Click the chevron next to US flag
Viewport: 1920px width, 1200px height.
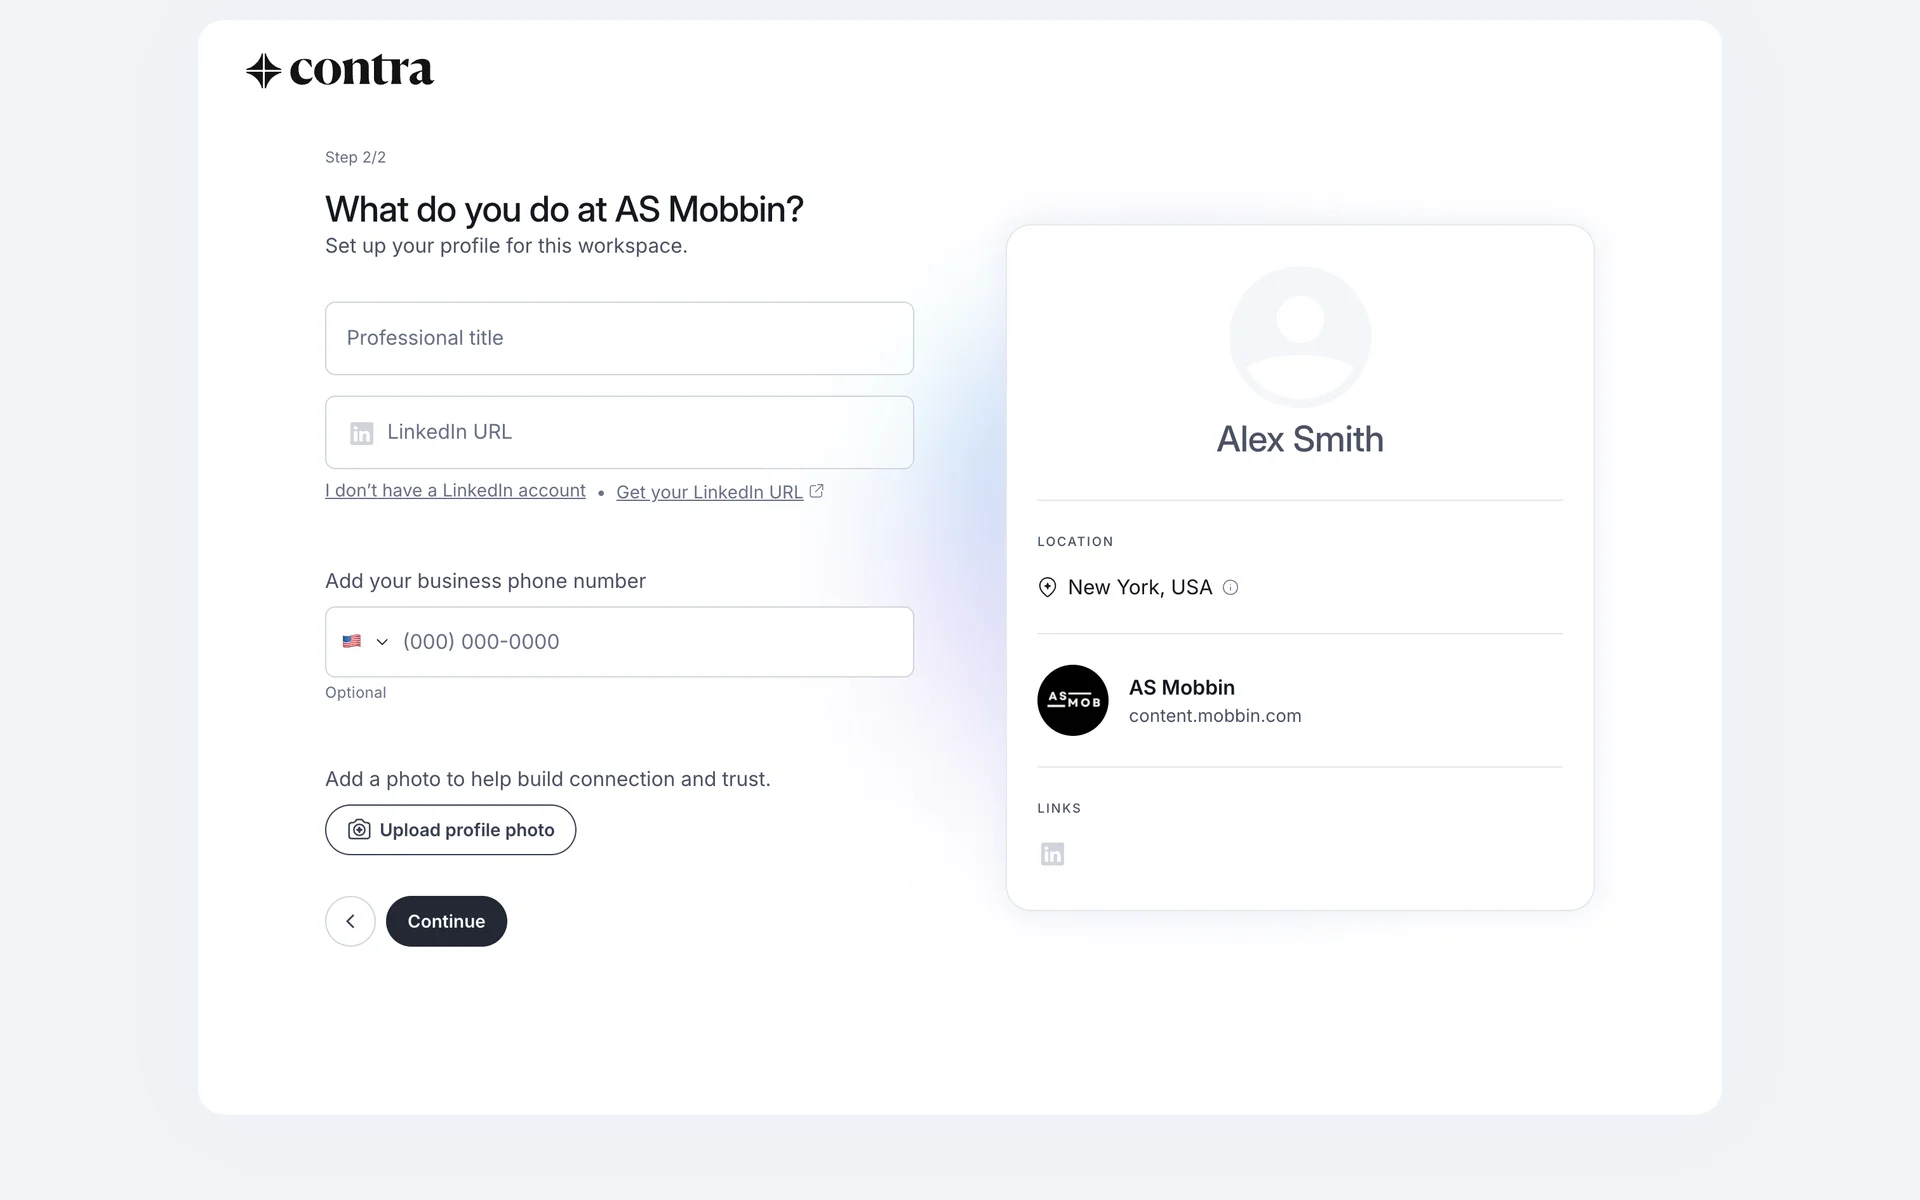coord(382,642)
